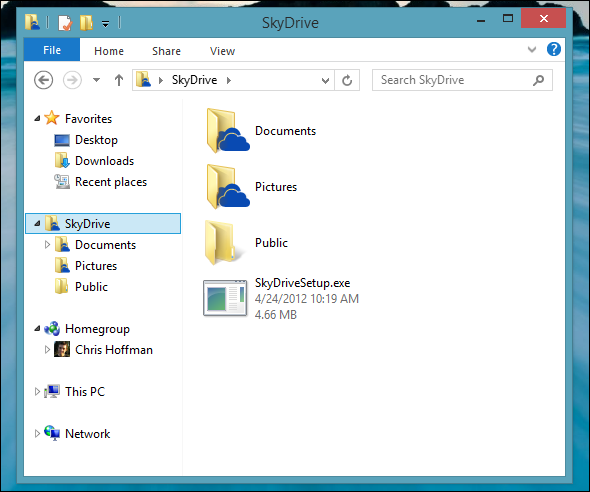
Task: Switch to the View ribbon tab
Action: (222, 51)
